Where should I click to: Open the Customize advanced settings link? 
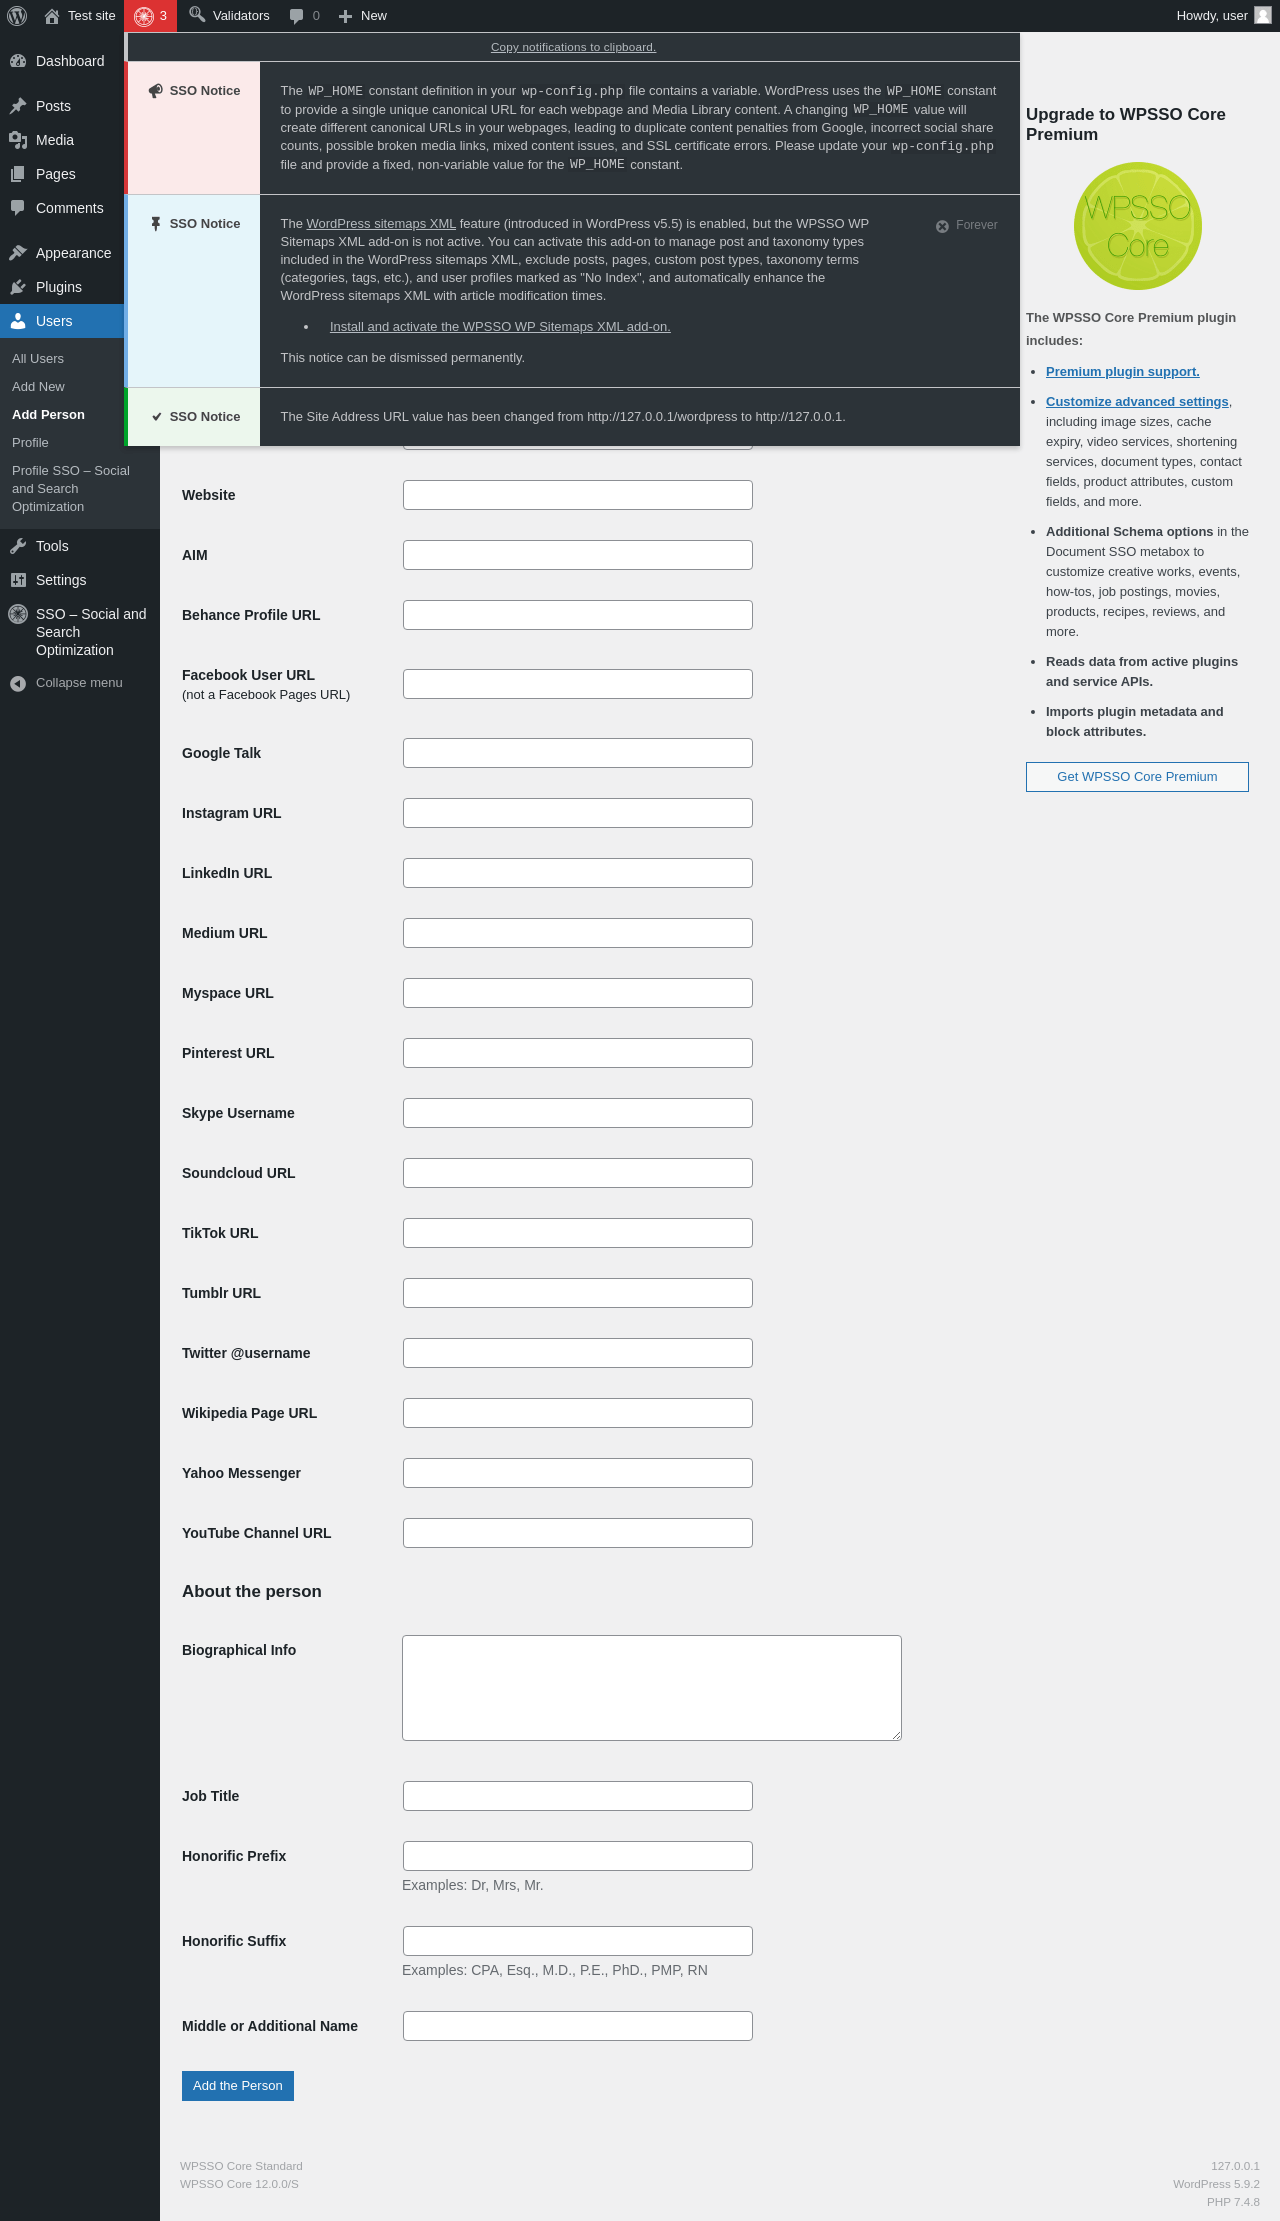(x=1137, y=402)
